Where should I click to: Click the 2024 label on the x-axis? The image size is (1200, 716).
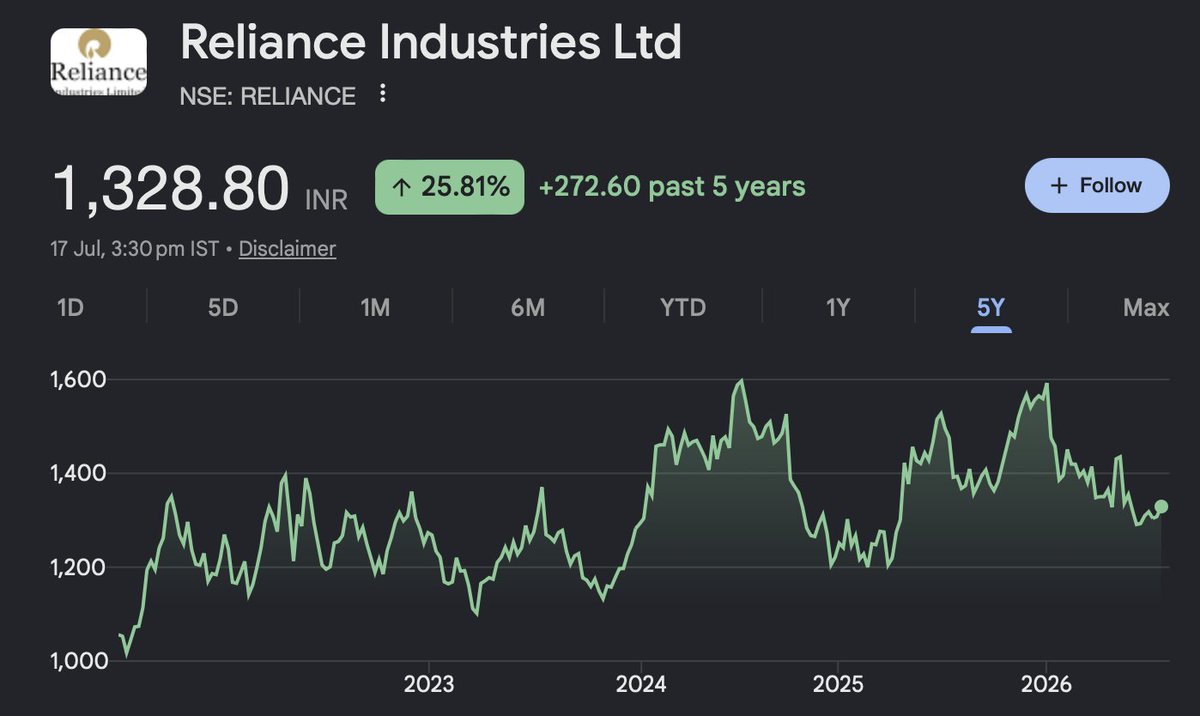(x=641, y=685)
